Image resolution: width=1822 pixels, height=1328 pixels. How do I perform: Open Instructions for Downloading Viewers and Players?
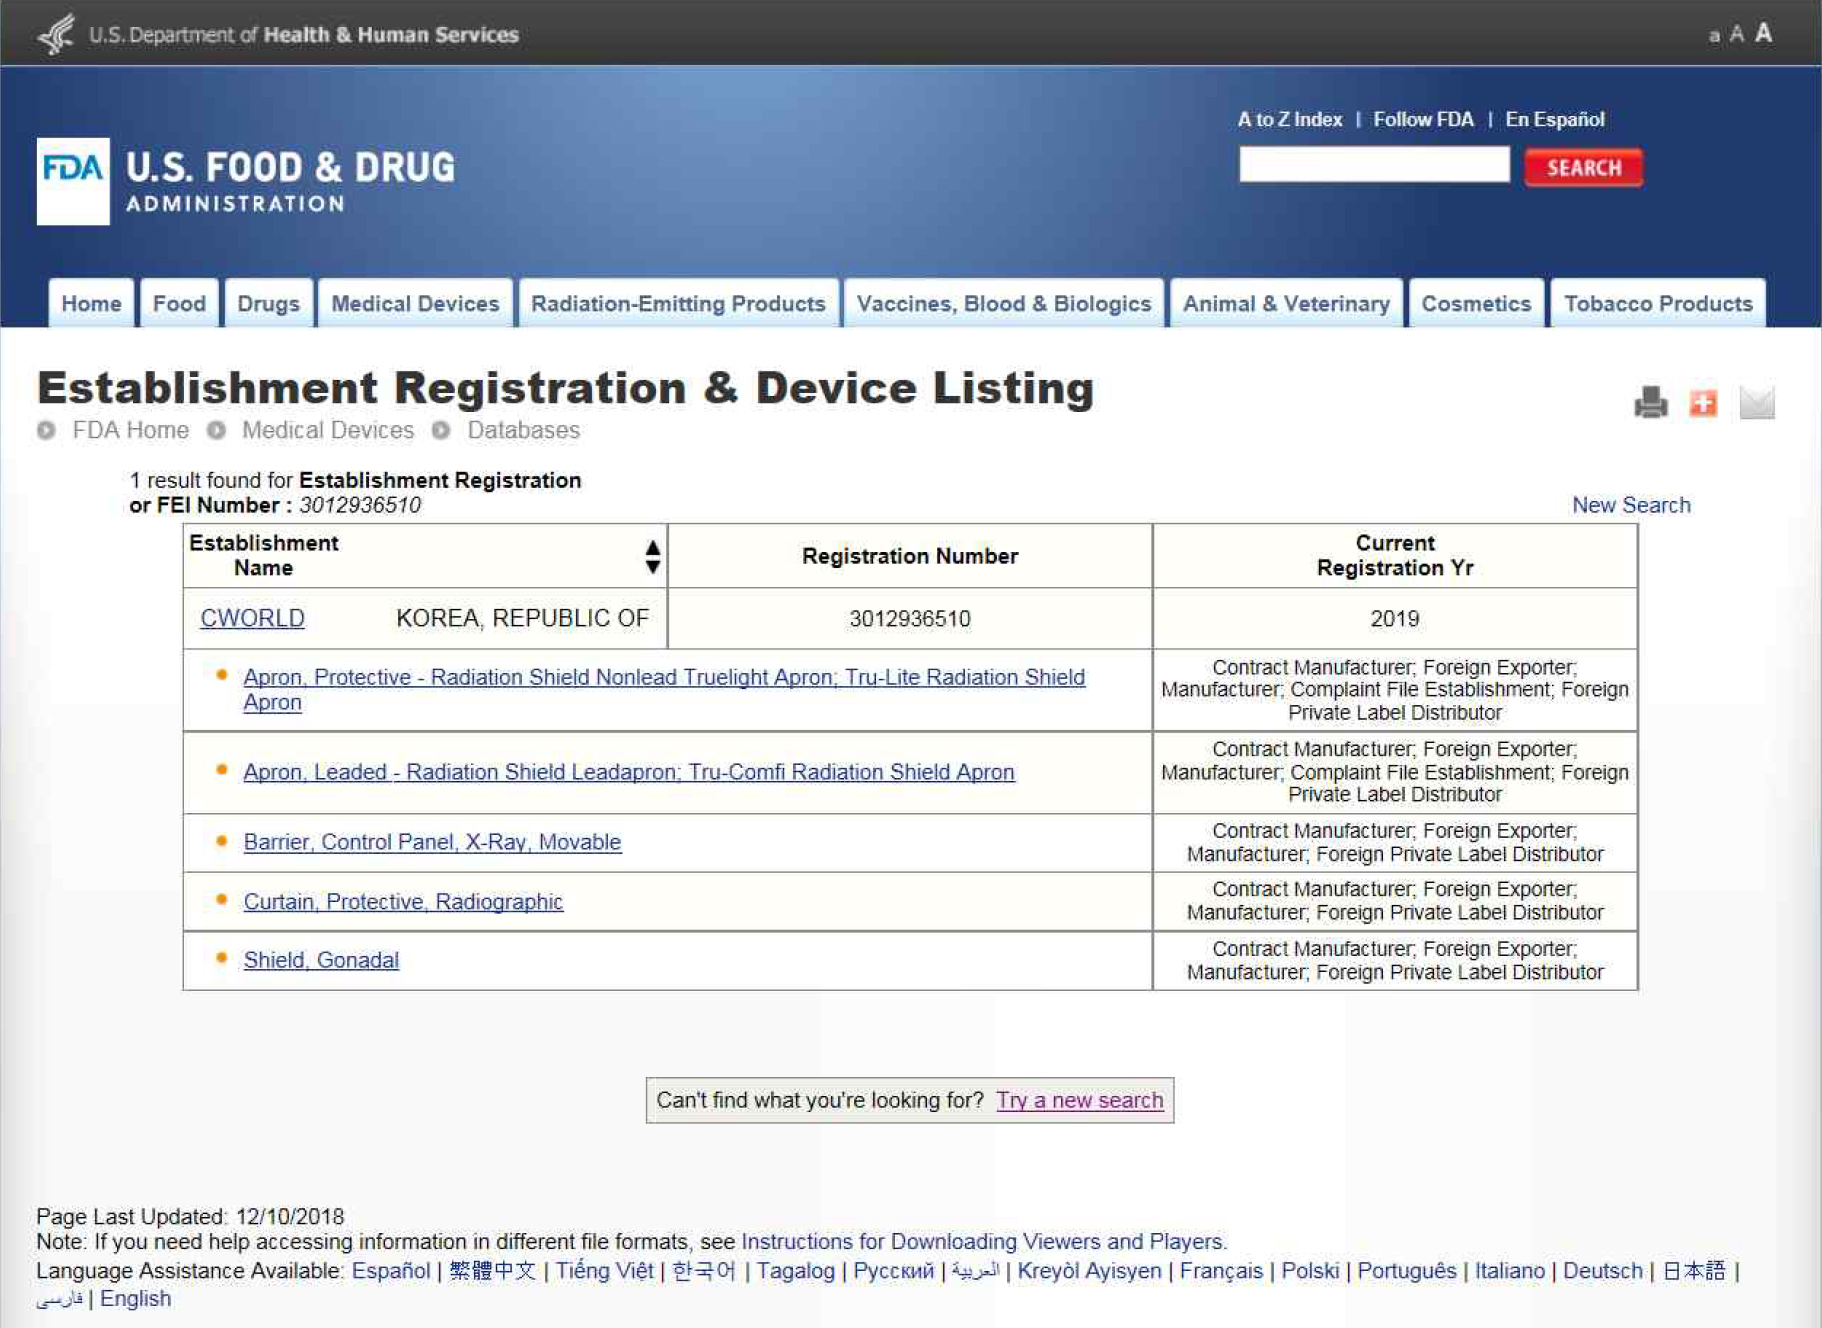tap(982, 1241)
